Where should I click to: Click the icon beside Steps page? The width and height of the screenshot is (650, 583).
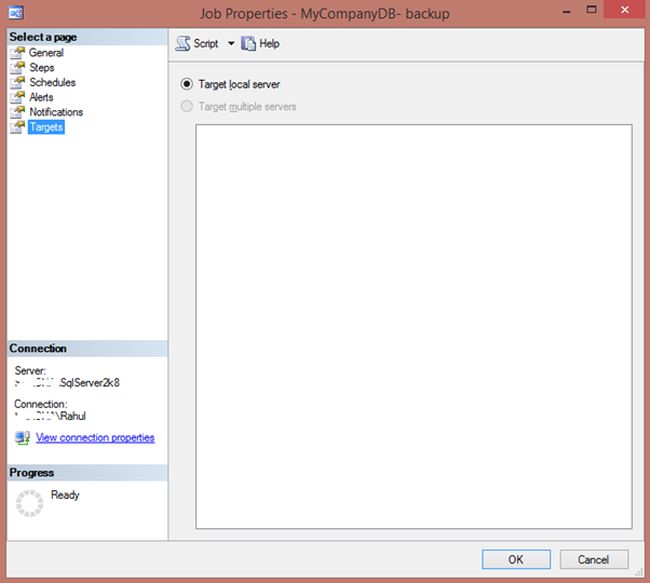[x=17, y=68]
